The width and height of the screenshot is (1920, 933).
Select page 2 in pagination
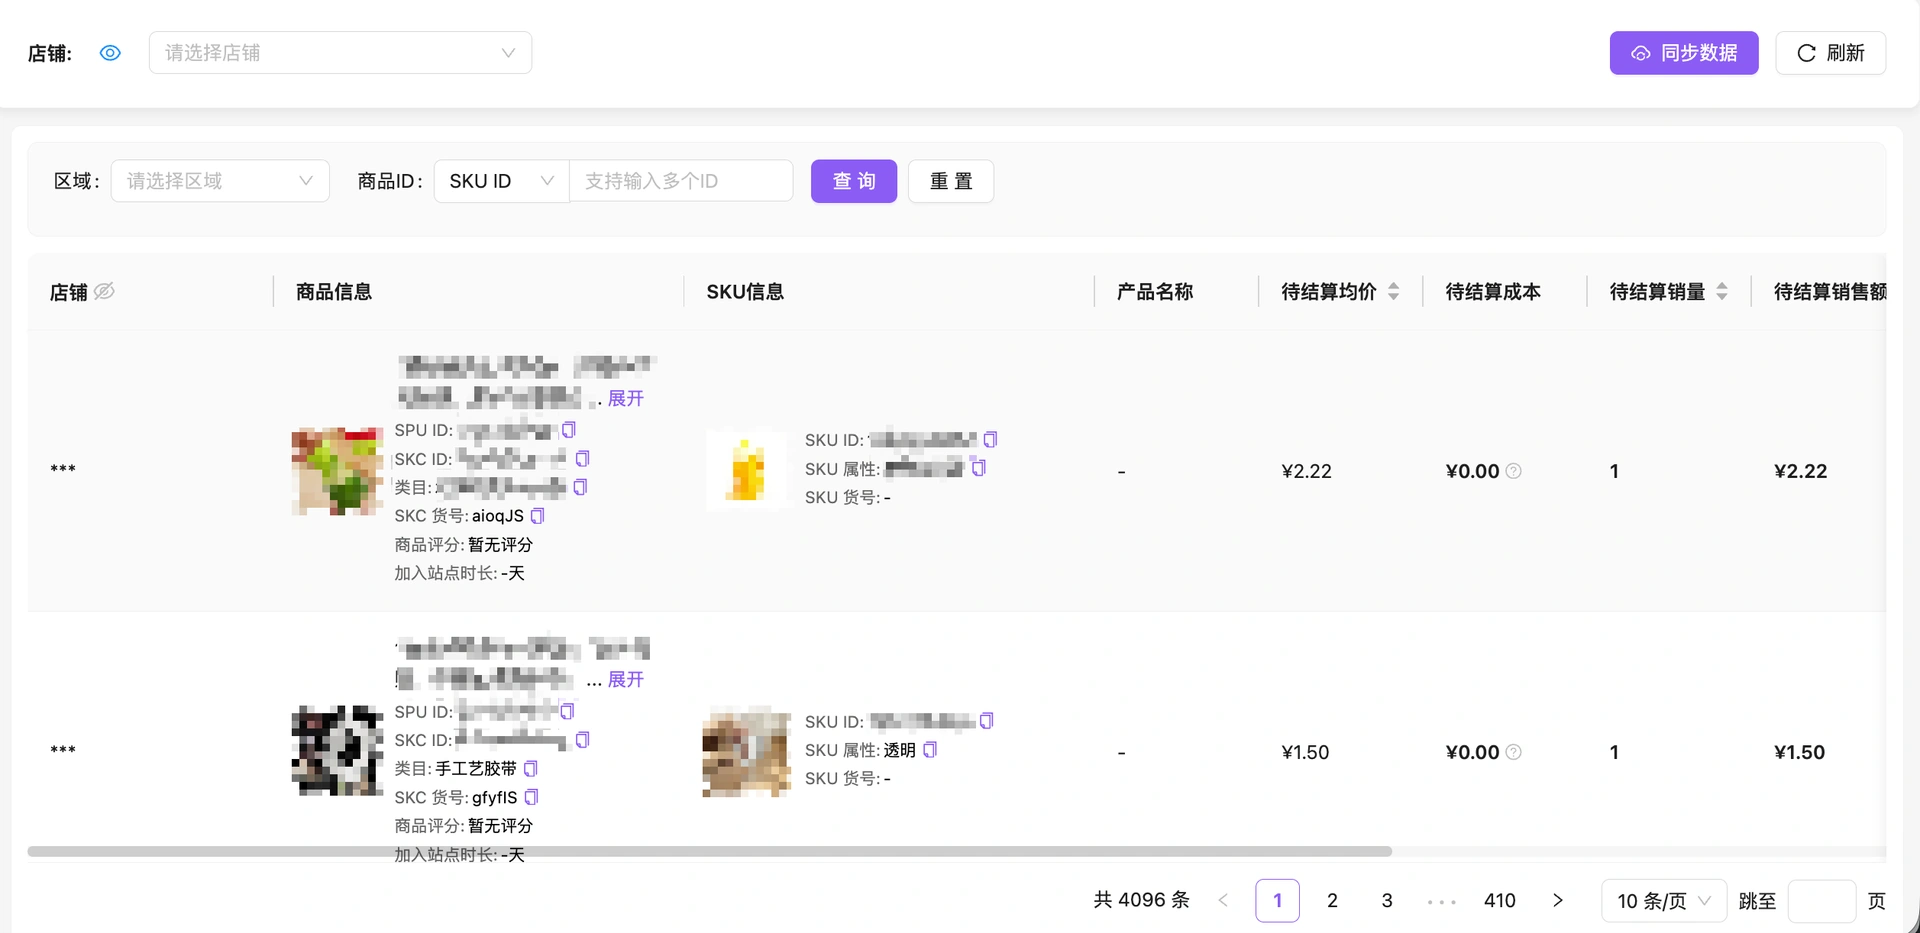(x=1332, y=900)
